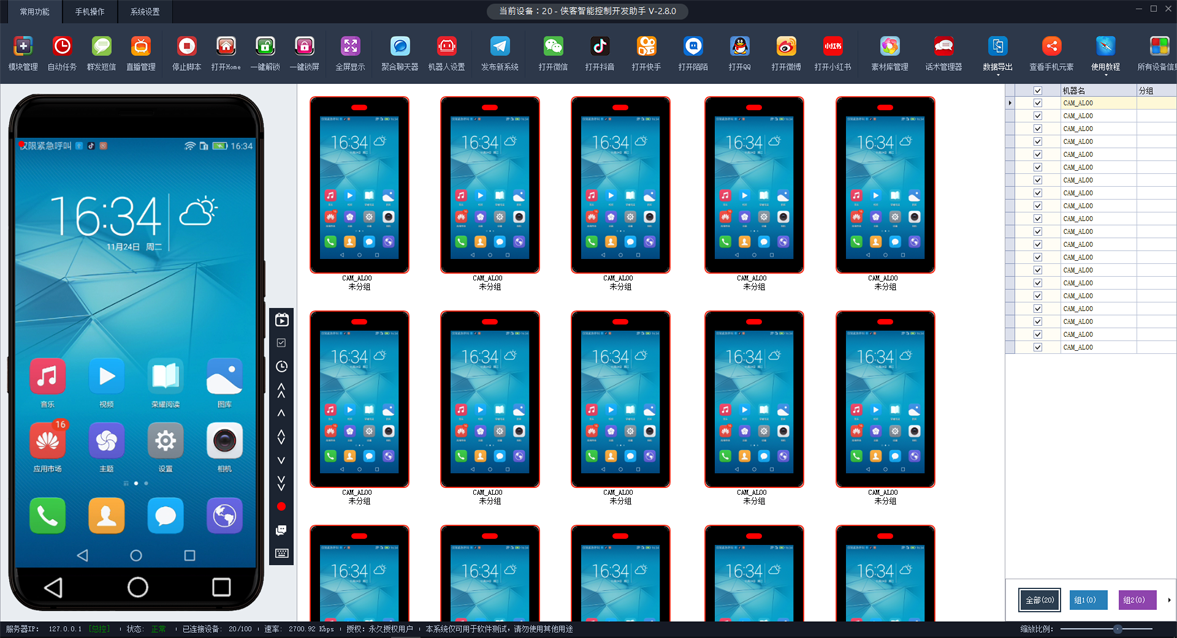Image resolution: width=1177 pixels, height=638 pixels.
Task: Click the 缩放比例 zoom slider
Action: (1117, 629)
